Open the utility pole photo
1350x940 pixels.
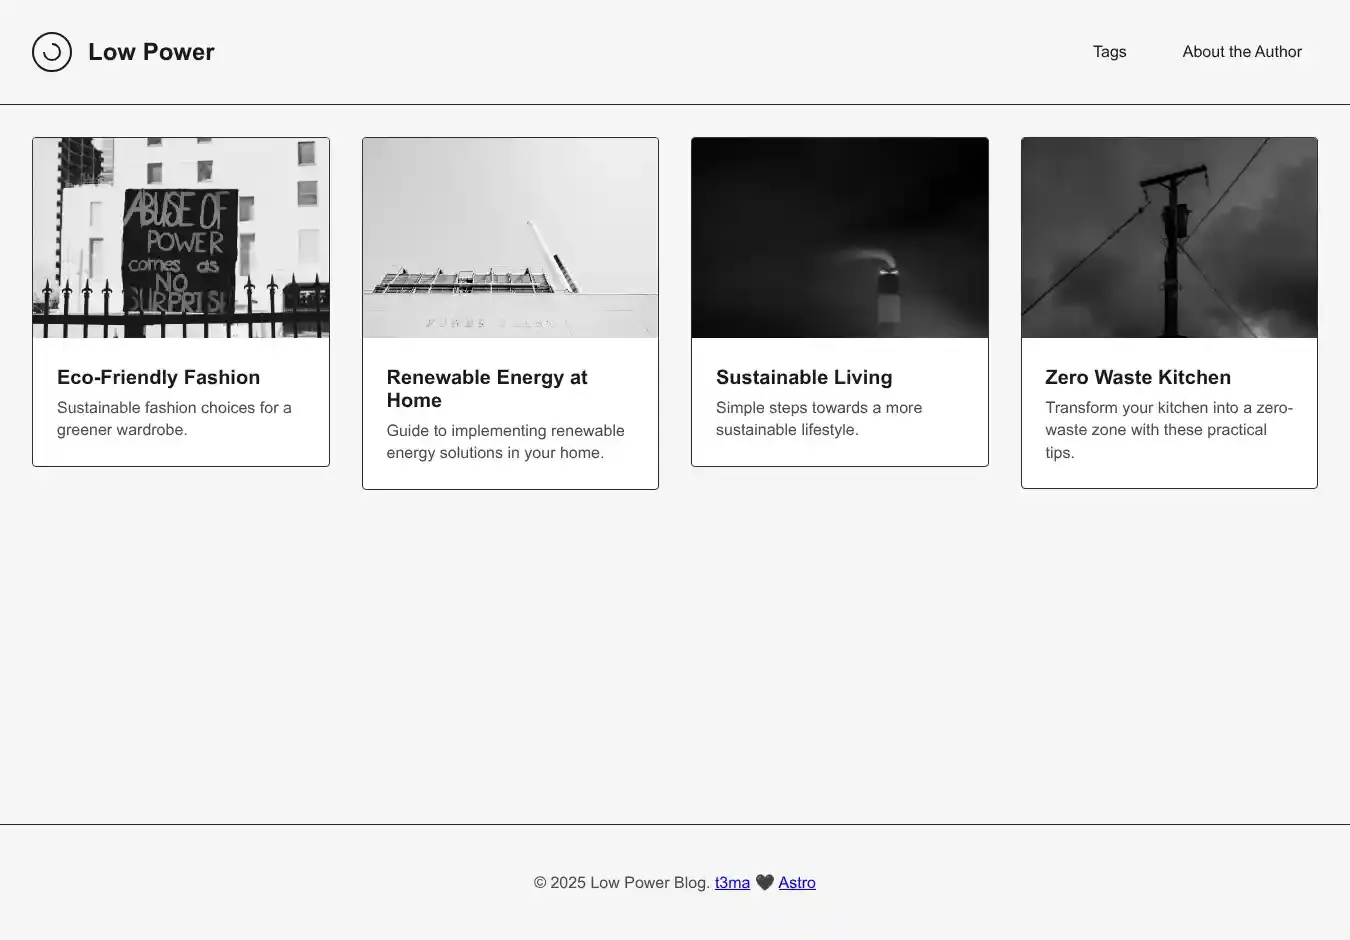[x=1169, y=238]
